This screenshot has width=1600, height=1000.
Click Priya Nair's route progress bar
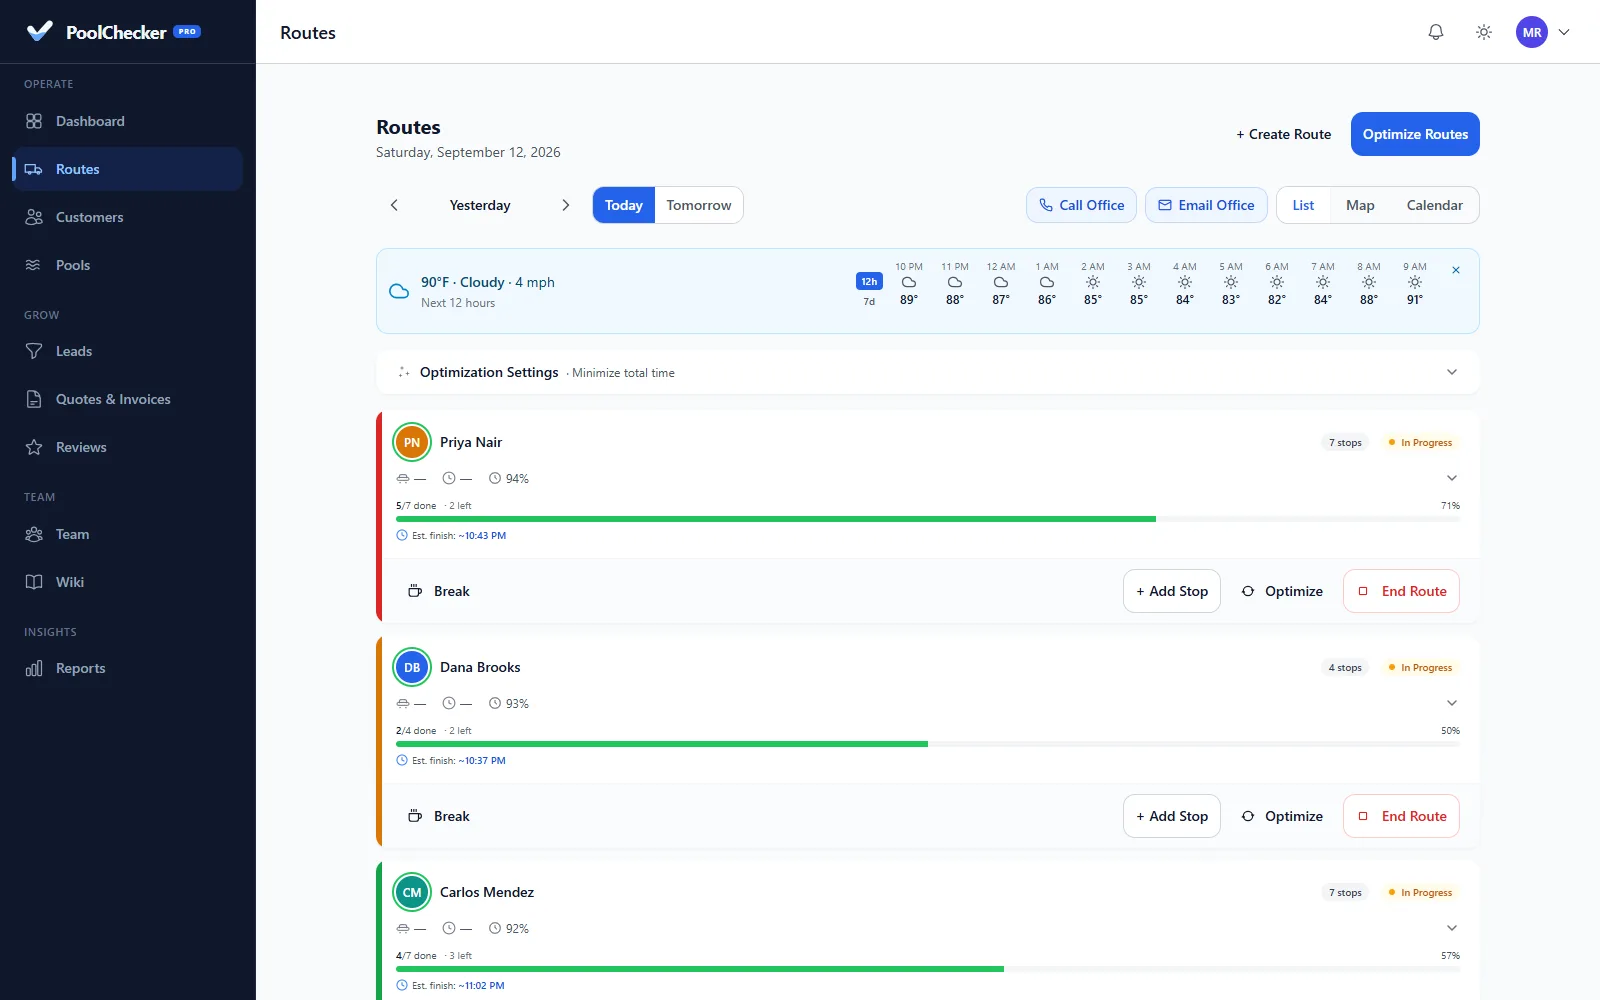click(x=928, y=519)
